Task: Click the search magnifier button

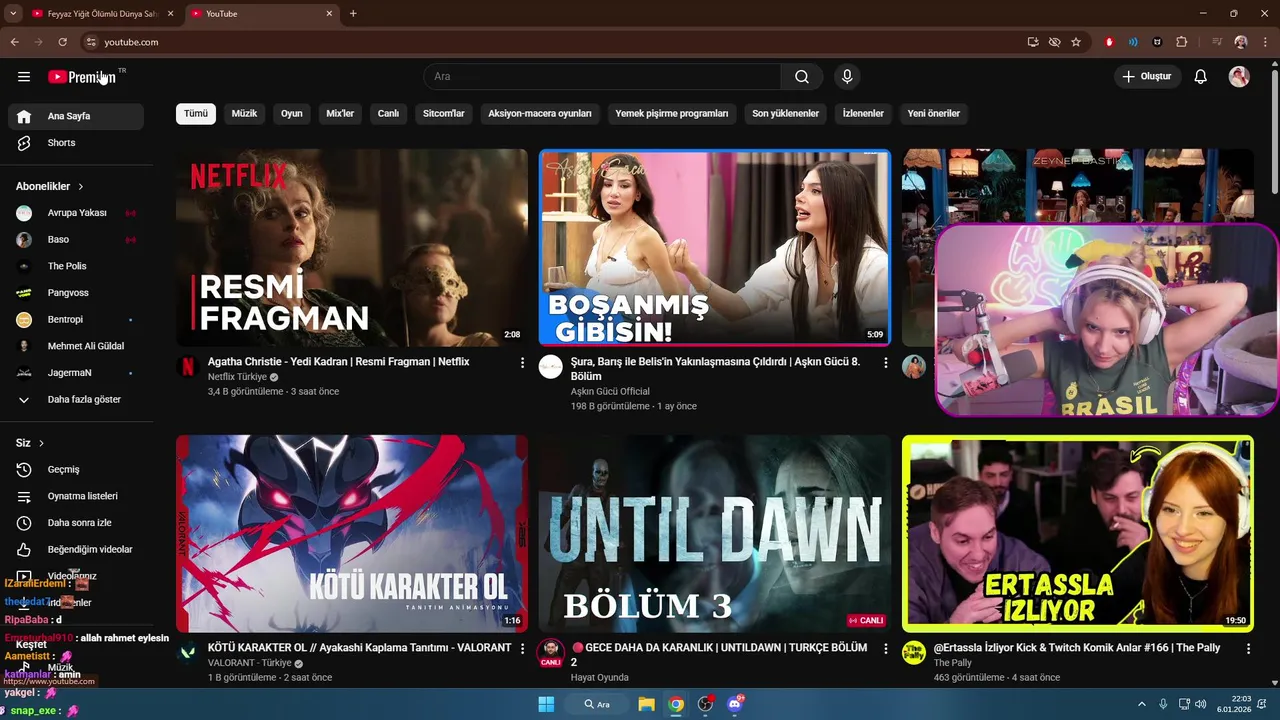Action: pyautogui.click(x=802, y=77)
